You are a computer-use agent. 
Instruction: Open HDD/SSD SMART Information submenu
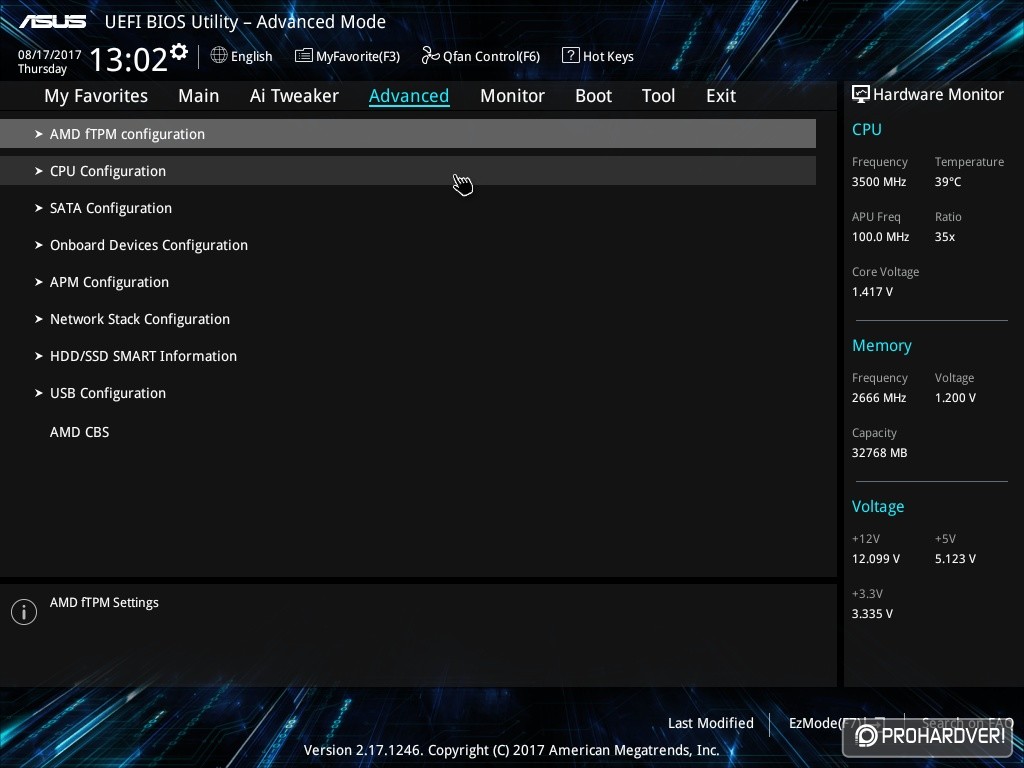(408, 356)
